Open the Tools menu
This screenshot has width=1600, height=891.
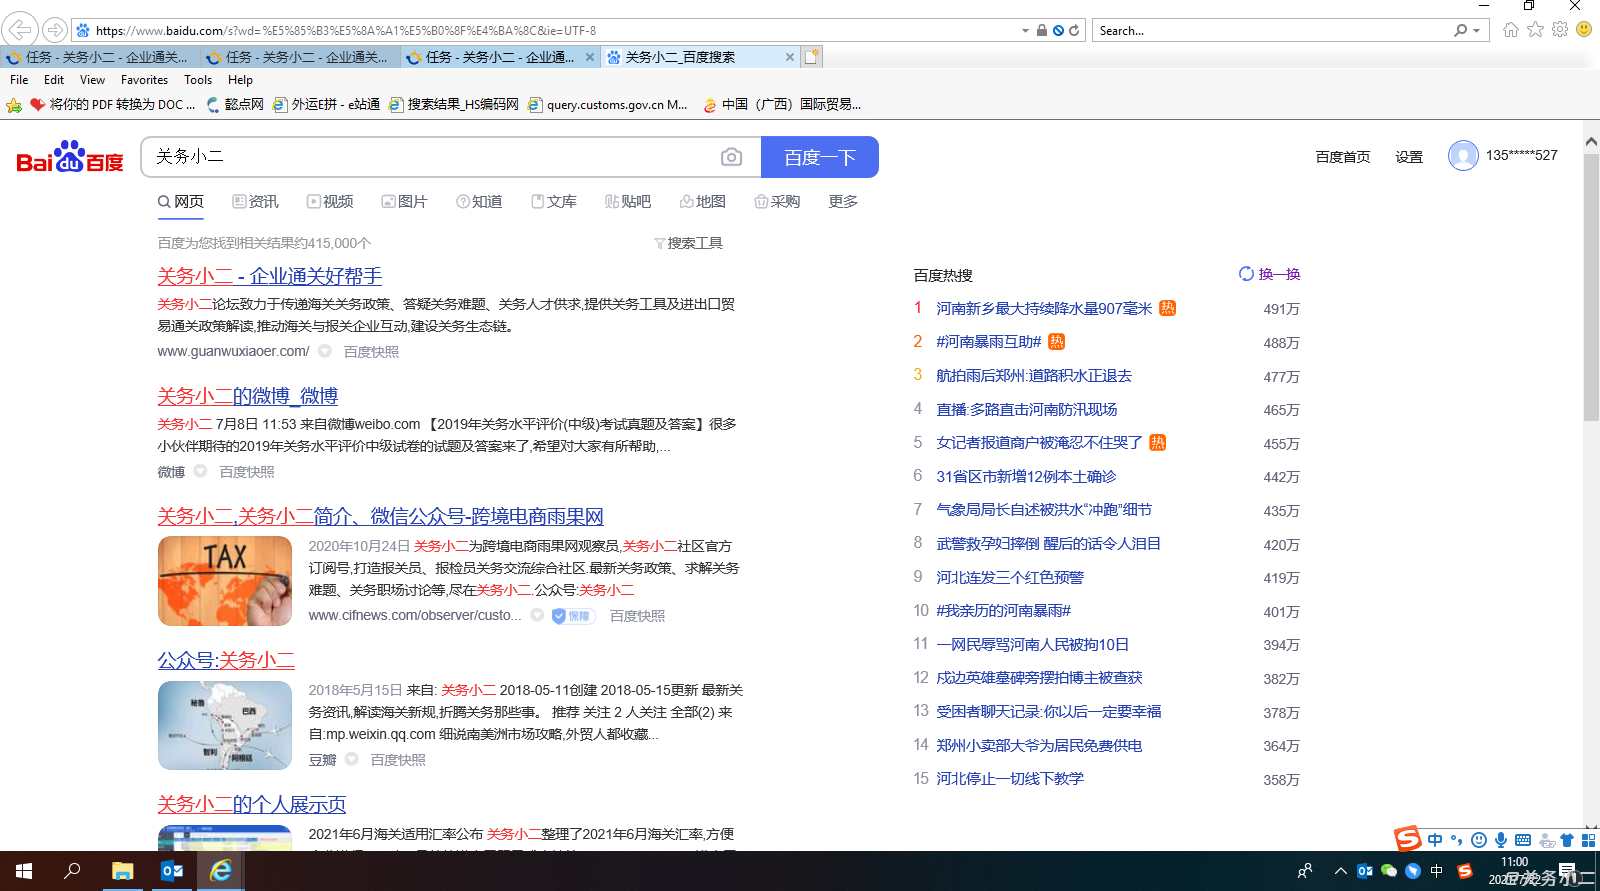[x=198, y=80]
